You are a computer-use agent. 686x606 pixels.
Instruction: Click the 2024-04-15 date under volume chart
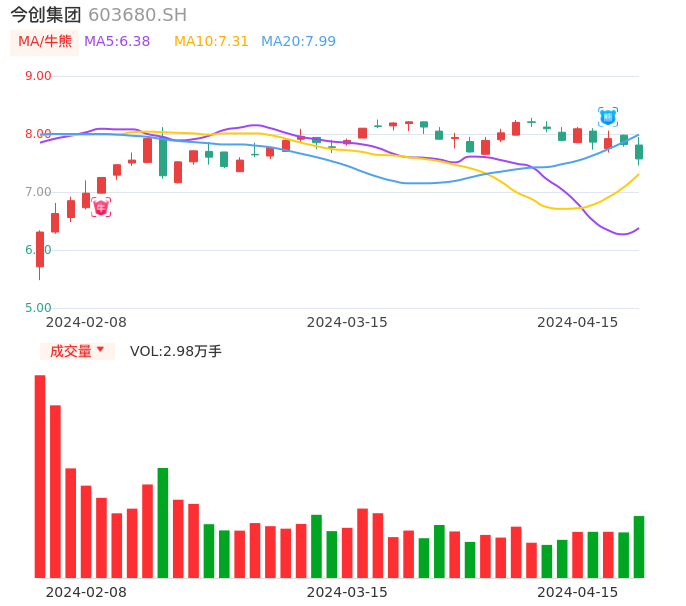coord(578,592)
